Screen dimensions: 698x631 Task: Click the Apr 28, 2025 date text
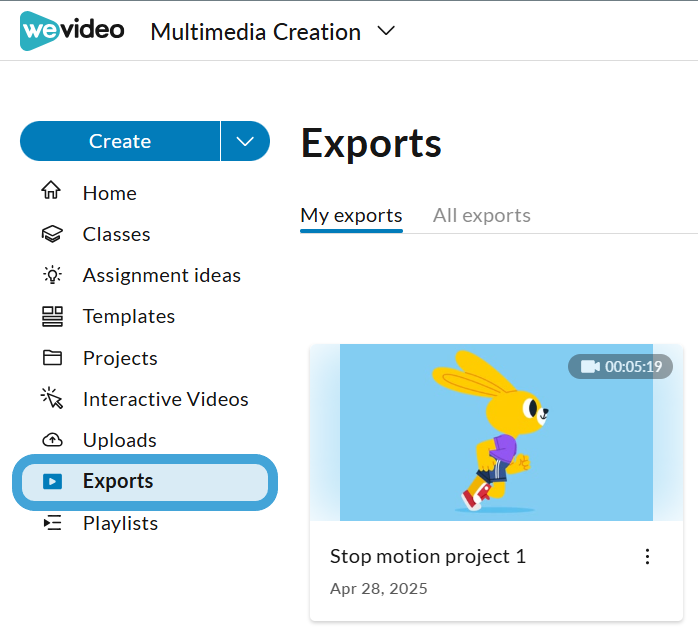[378, 589]
